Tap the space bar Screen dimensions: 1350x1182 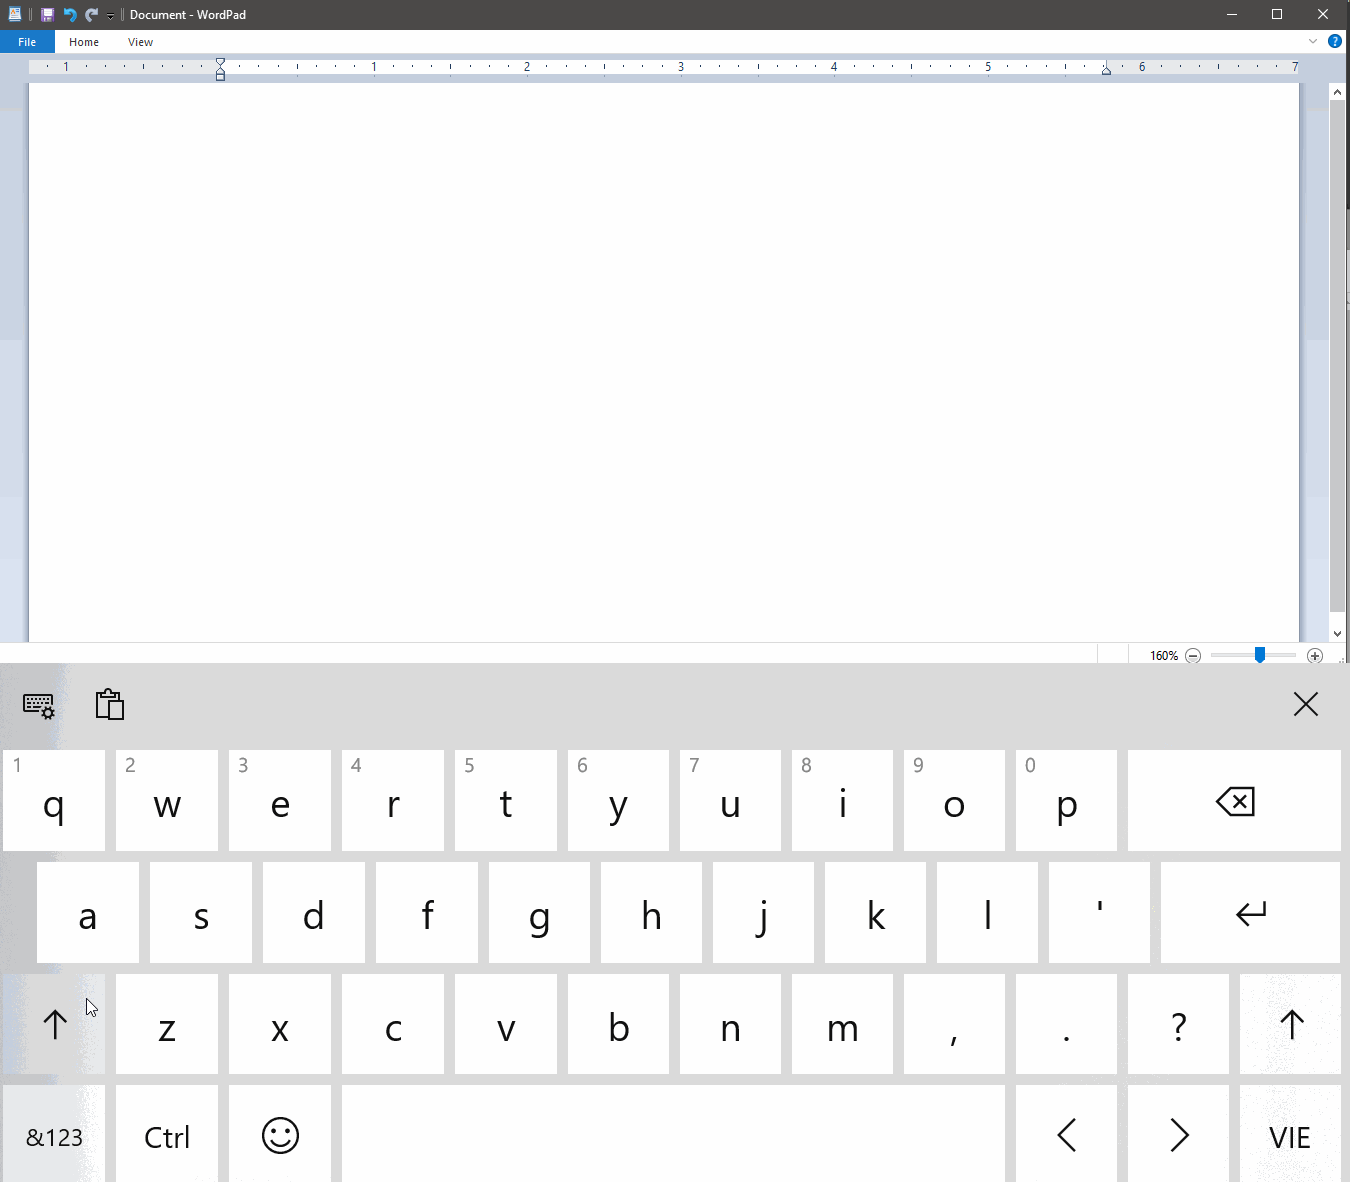coord(673,1136)
